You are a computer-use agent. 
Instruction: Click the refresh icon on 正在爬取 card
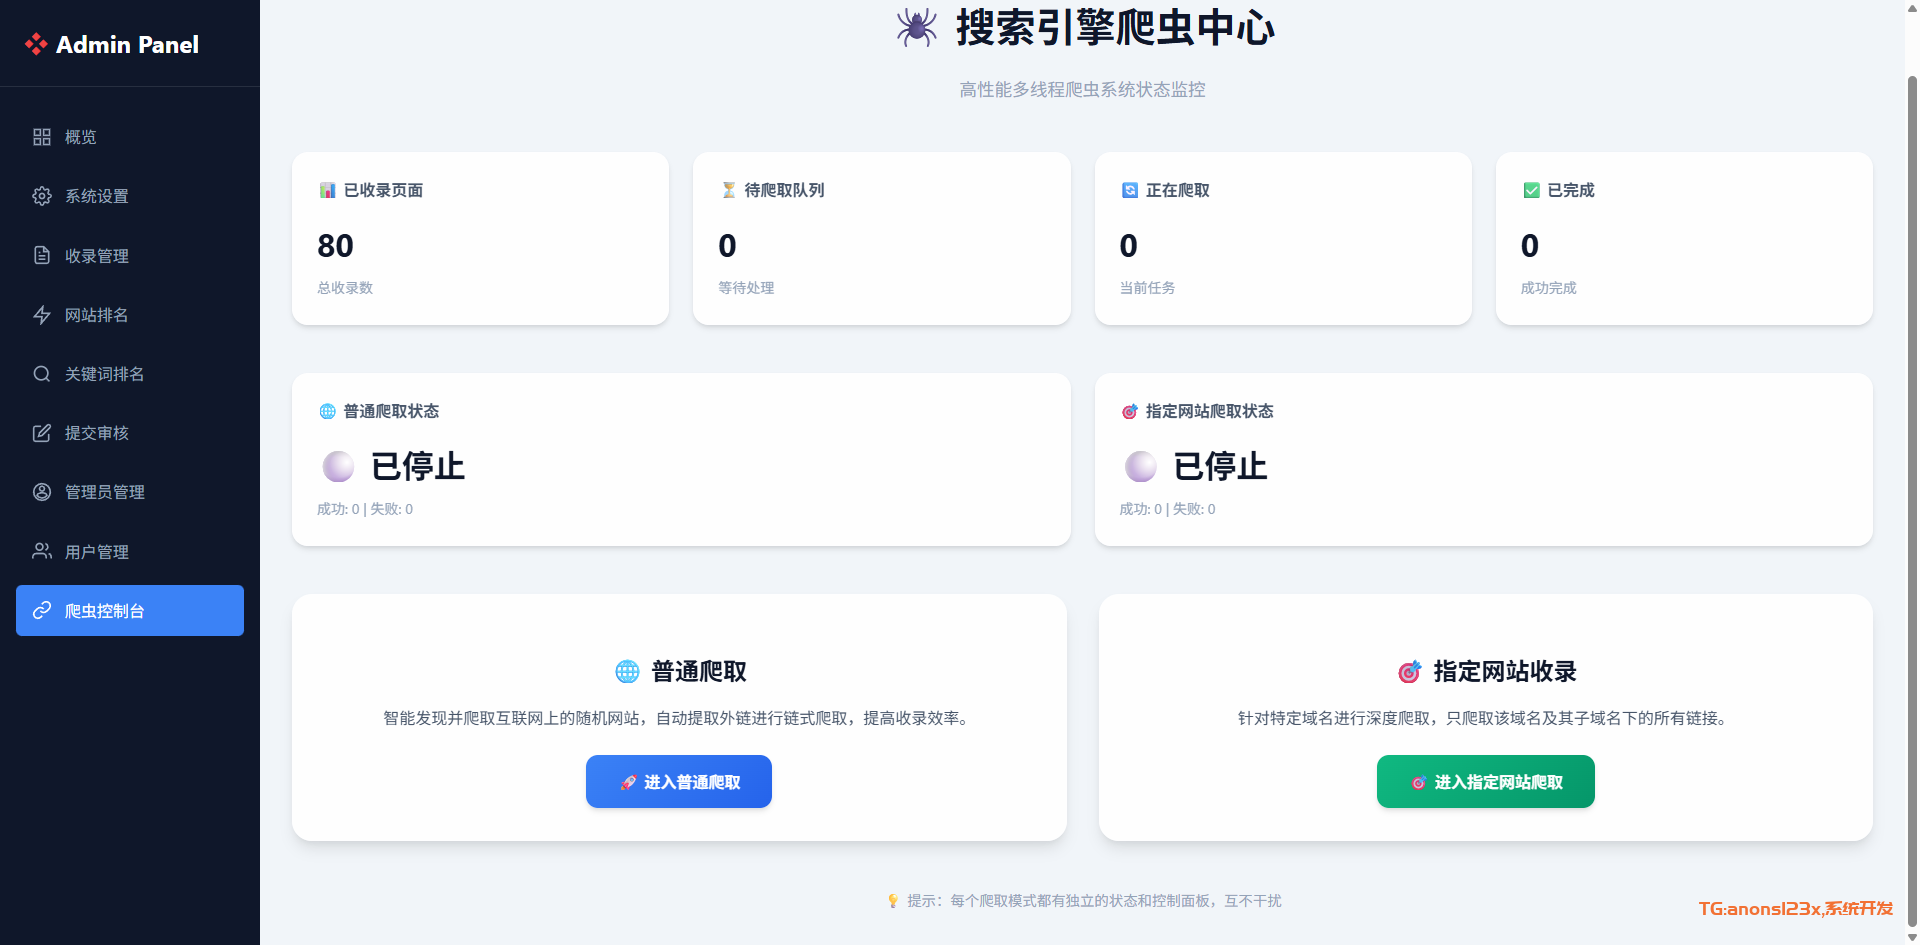(x=1130, y=190)
